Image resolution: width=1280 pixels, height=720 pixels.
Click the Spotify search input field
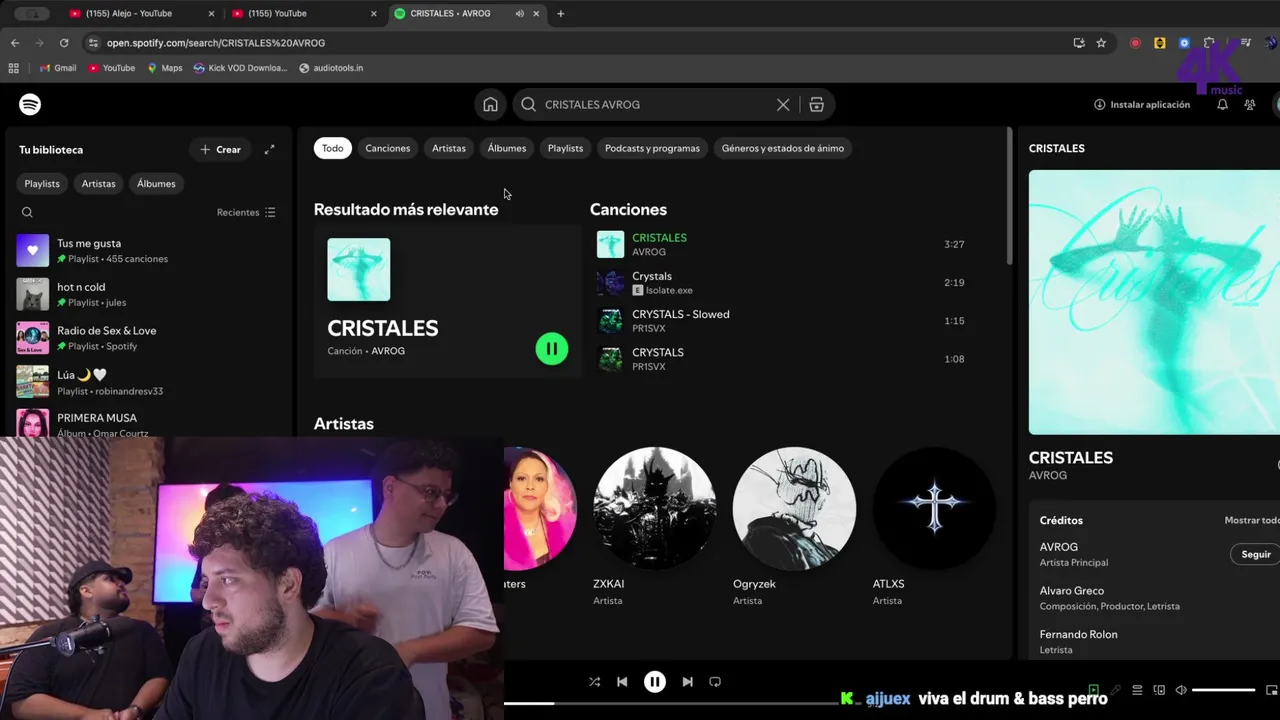pyautogui.click(x=656, y=104)
